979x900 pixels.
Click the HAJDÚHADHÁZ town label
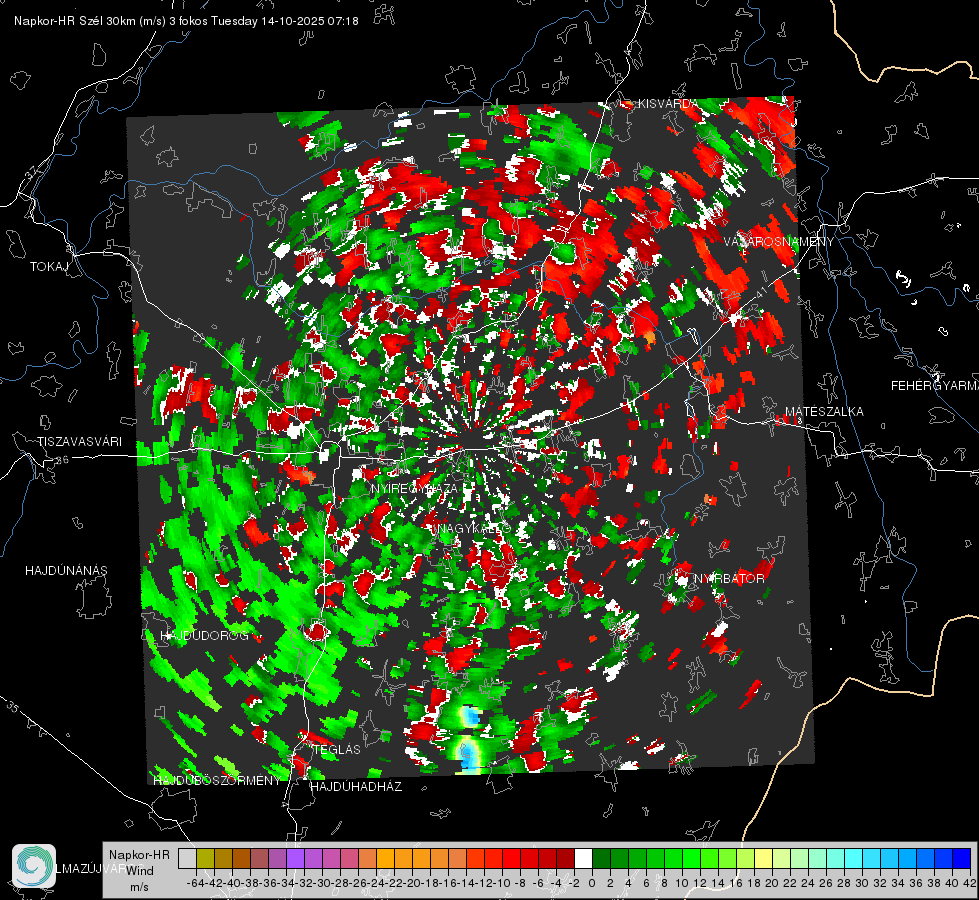click(x=356, y=786)
